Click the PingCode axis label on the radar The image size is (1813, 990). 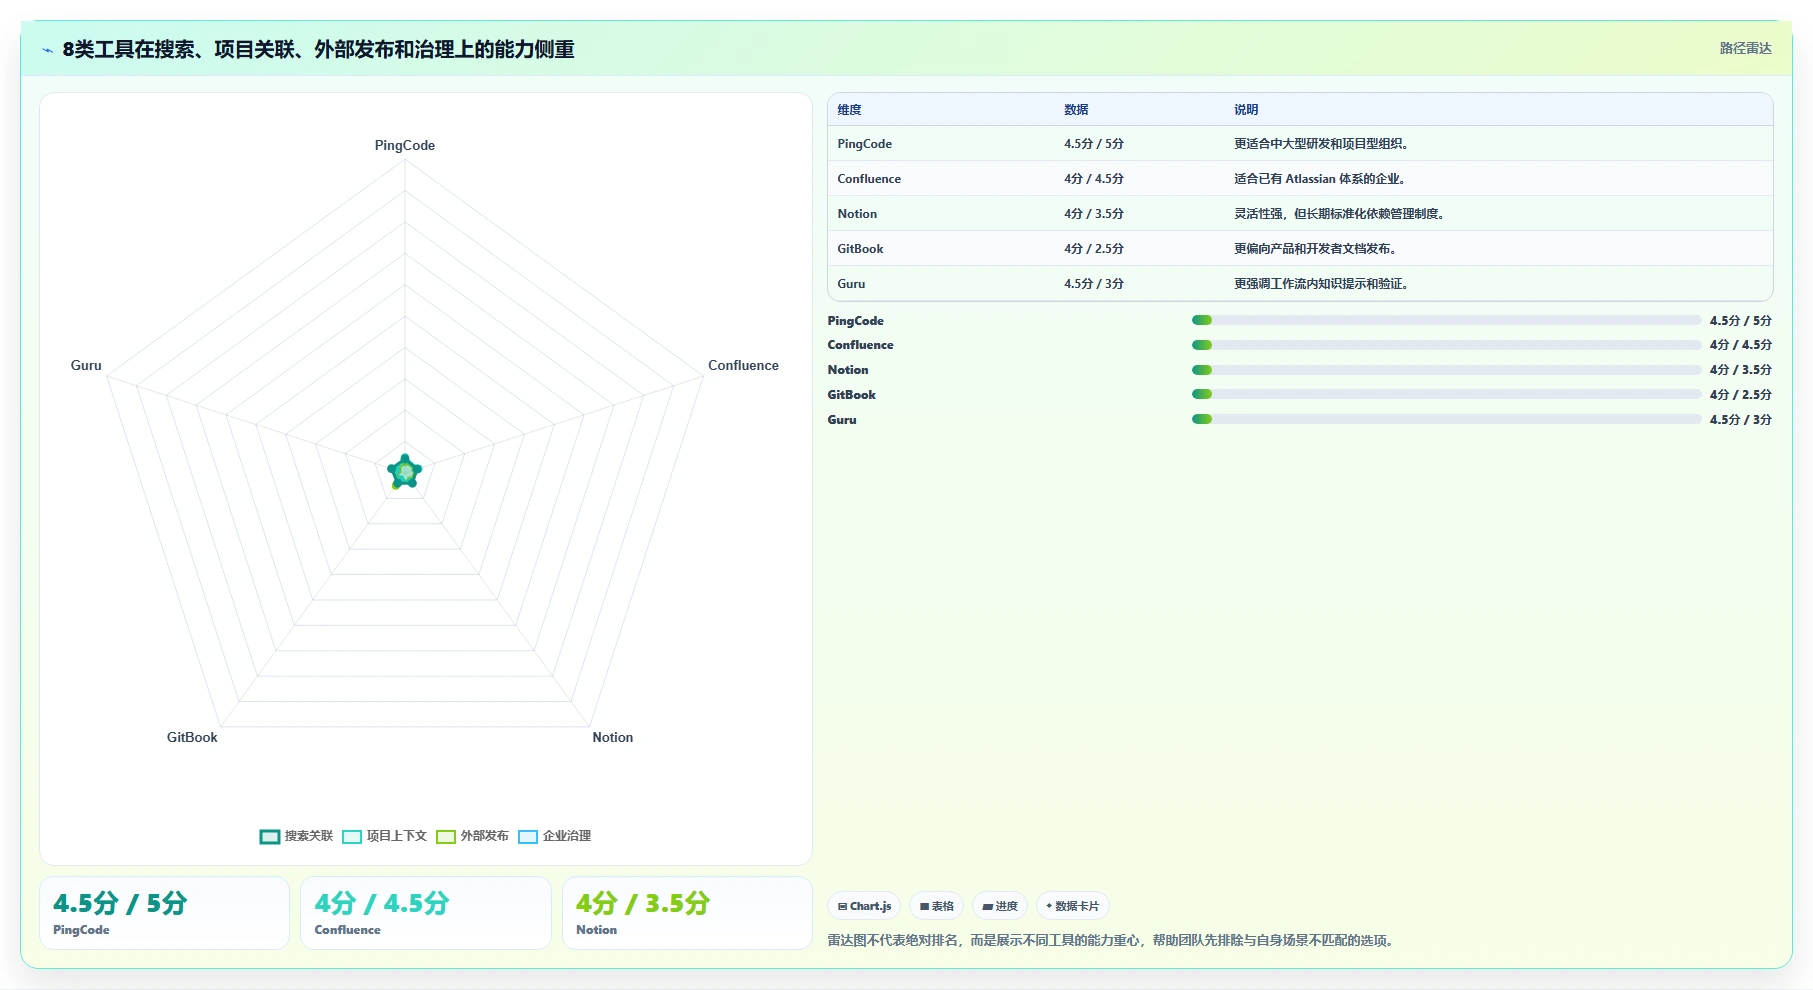(x=405, y=145)
